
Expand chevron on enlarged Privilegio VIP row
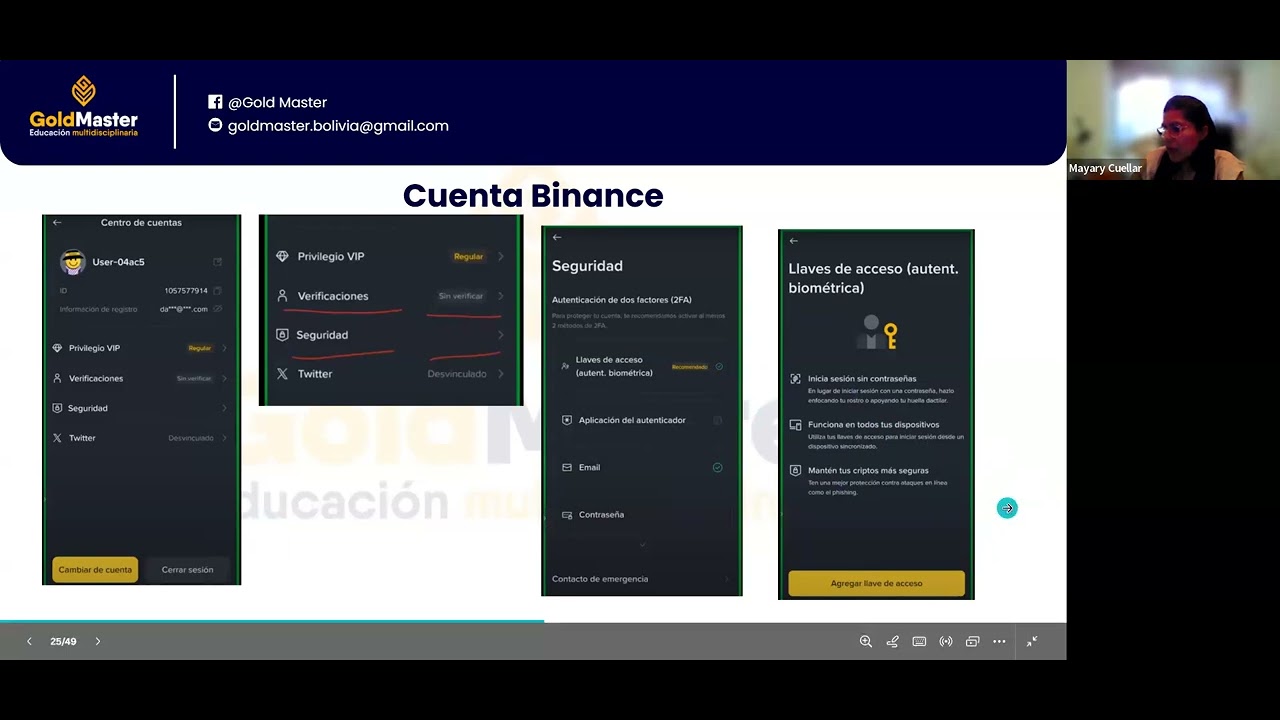pyautogui.click(x=501, y=256)
